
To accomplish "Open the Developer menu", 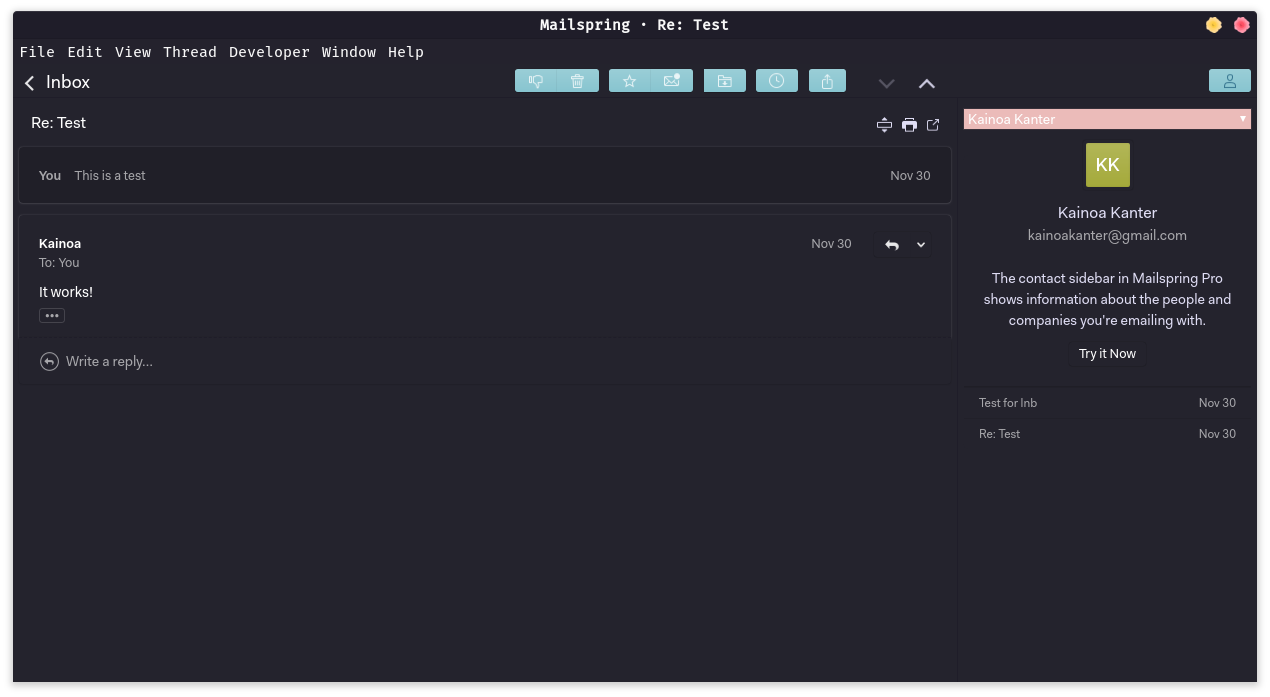I will (x=269, y=52).
